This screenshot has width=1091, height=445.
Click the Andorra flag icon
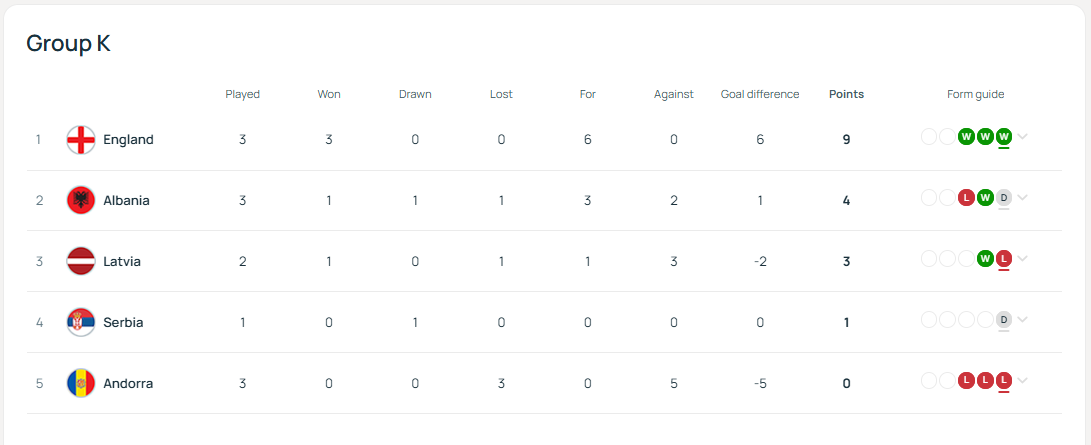[x=81, y=383]
